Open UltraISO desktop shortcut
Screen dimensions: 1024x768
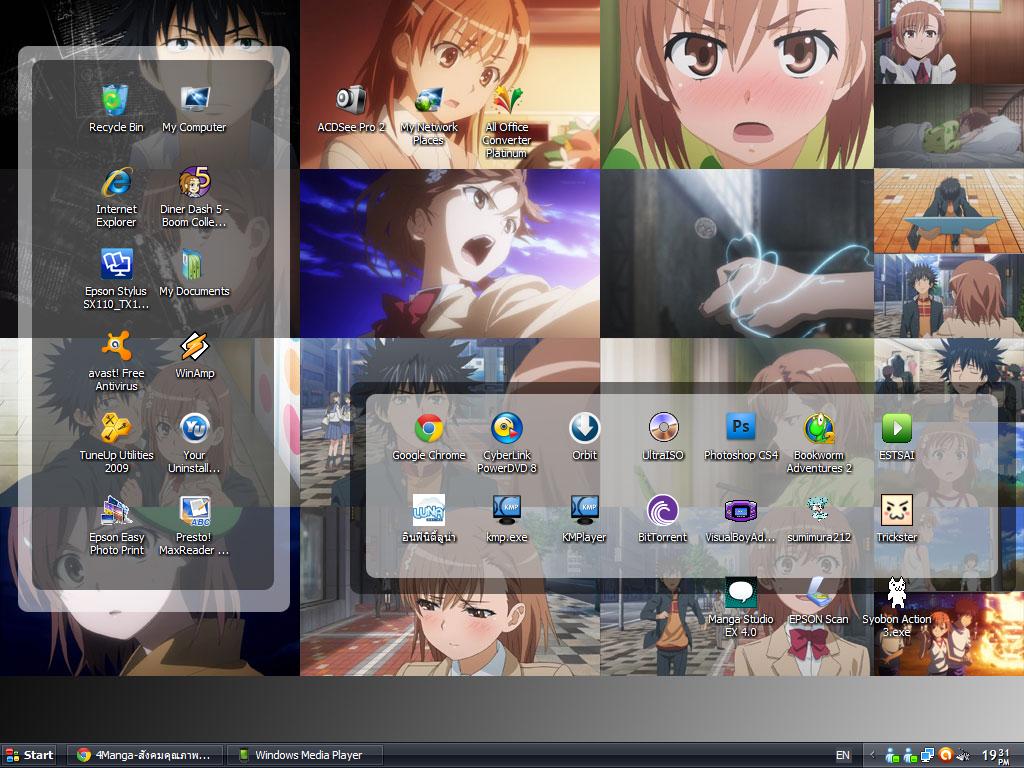pyautogui.click(x=663, y=437)
